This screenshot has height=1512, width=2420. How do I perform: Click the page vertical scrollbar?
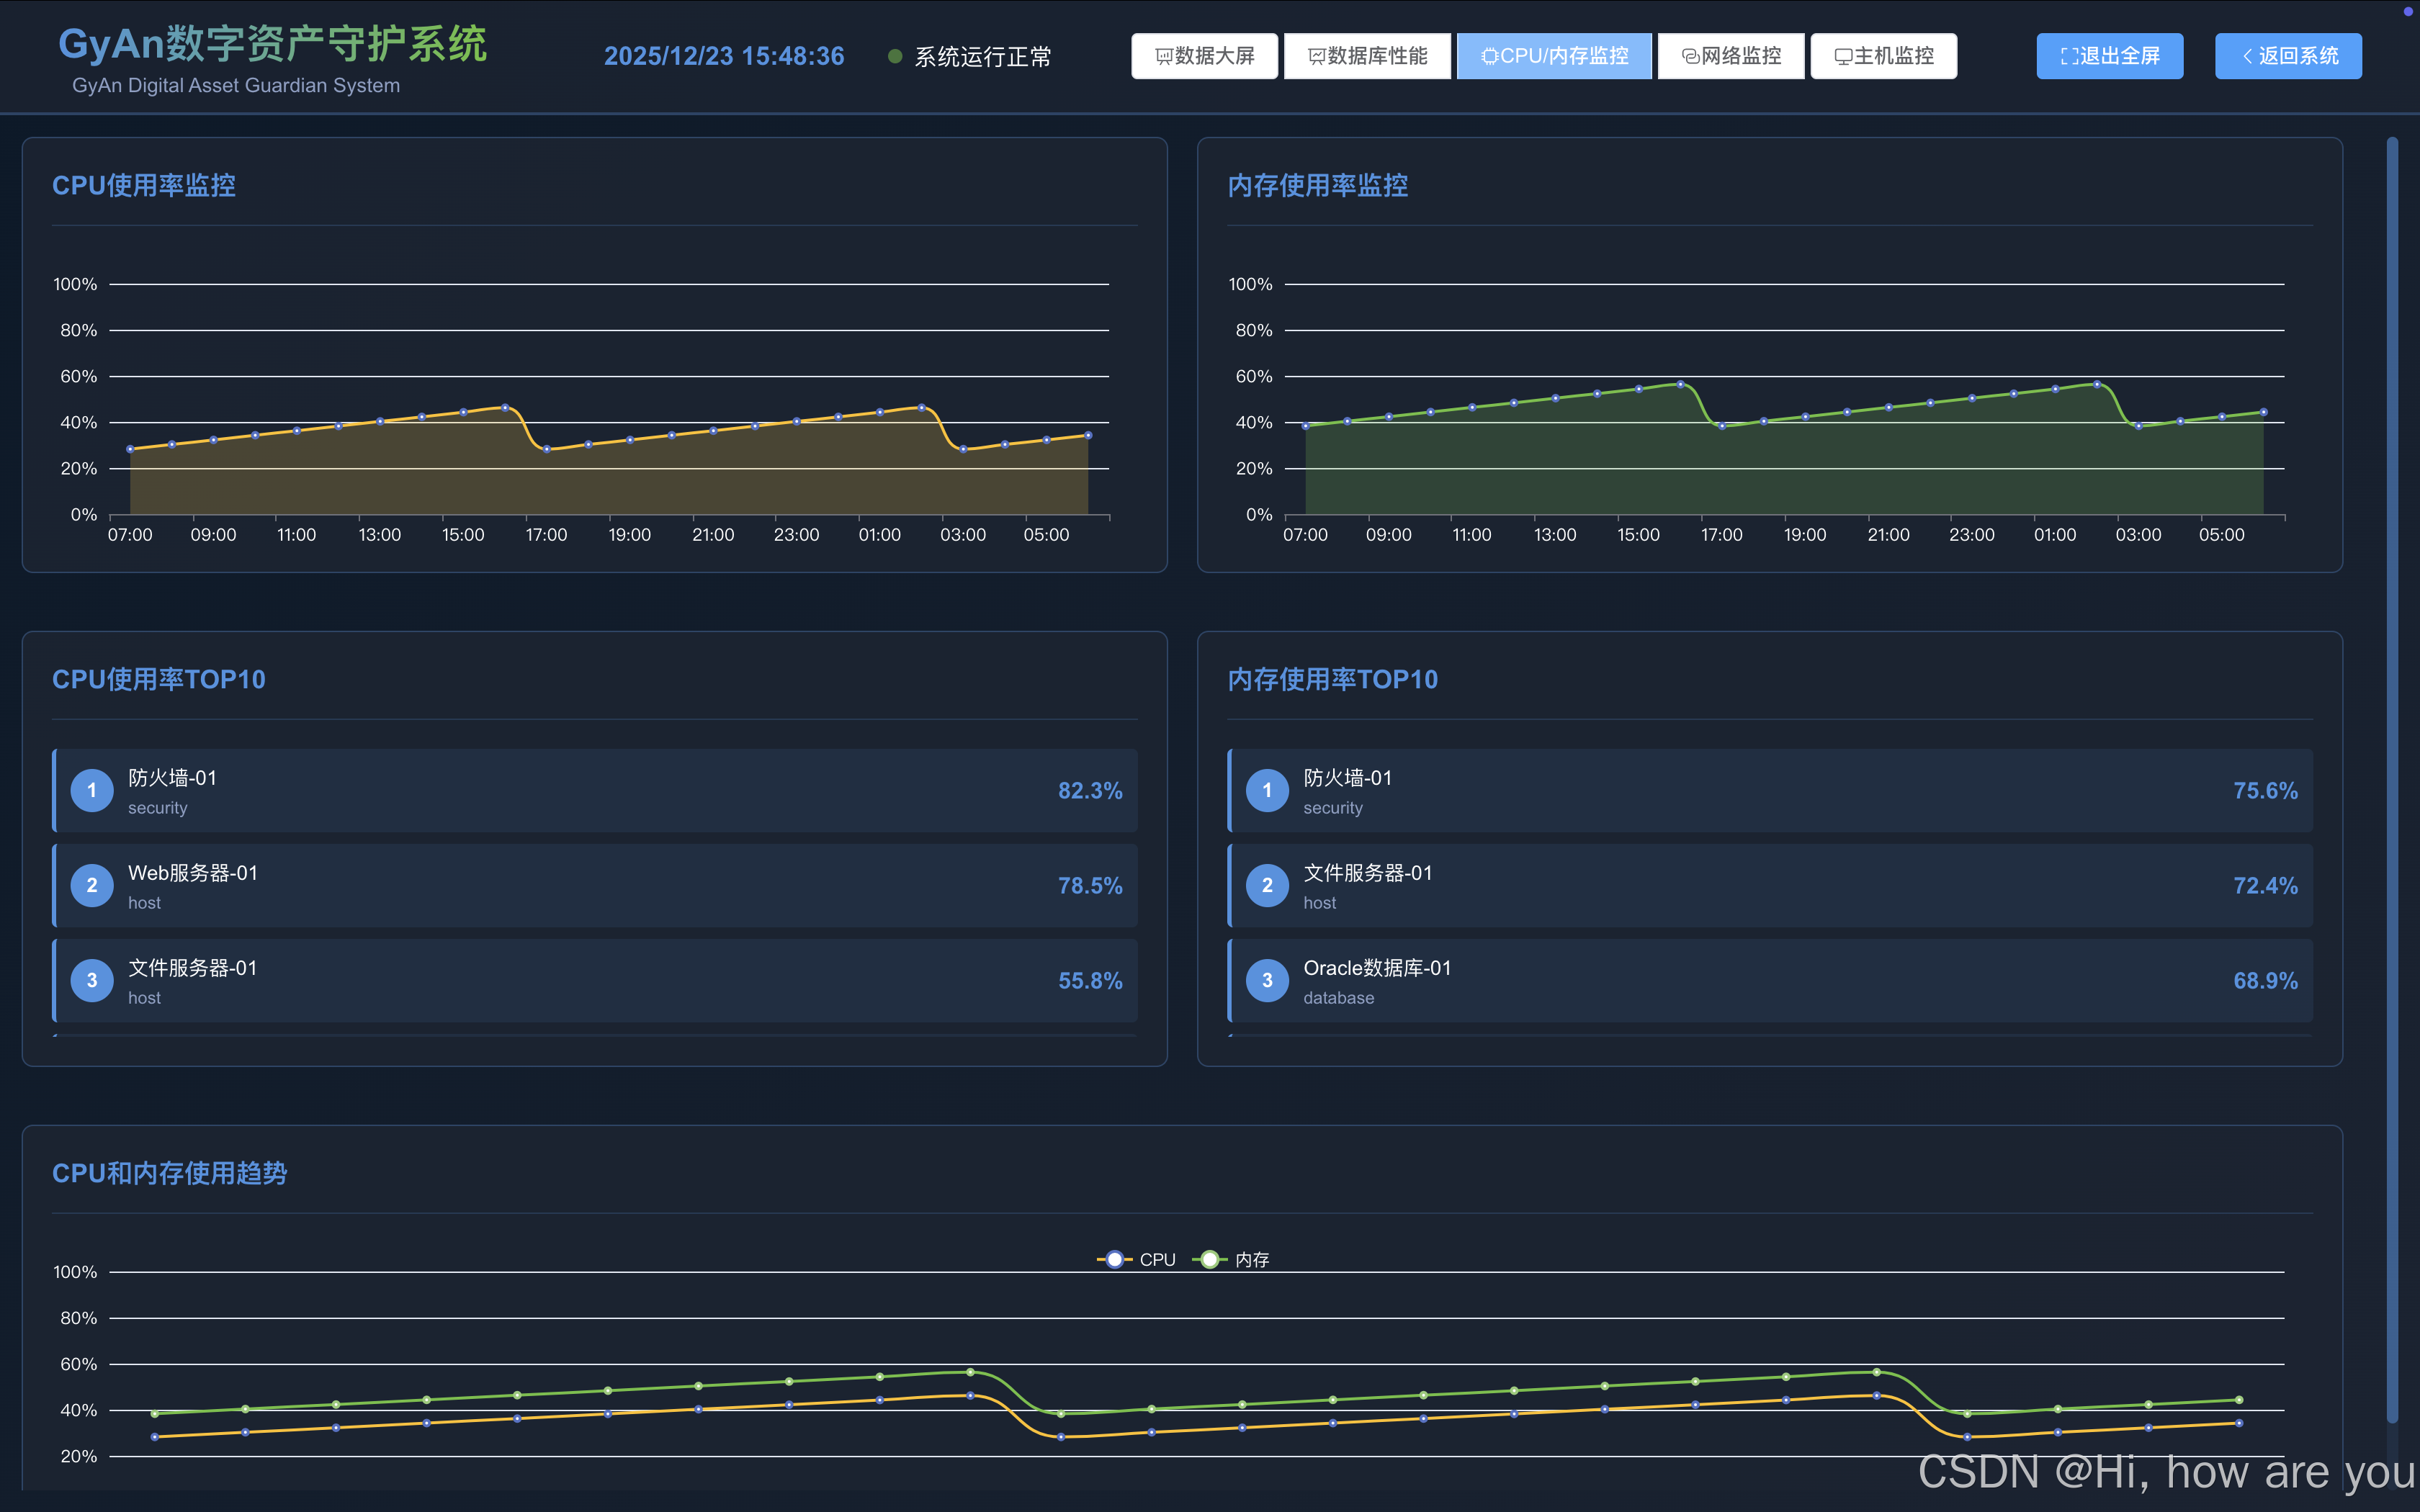(x=2392, y=780)
